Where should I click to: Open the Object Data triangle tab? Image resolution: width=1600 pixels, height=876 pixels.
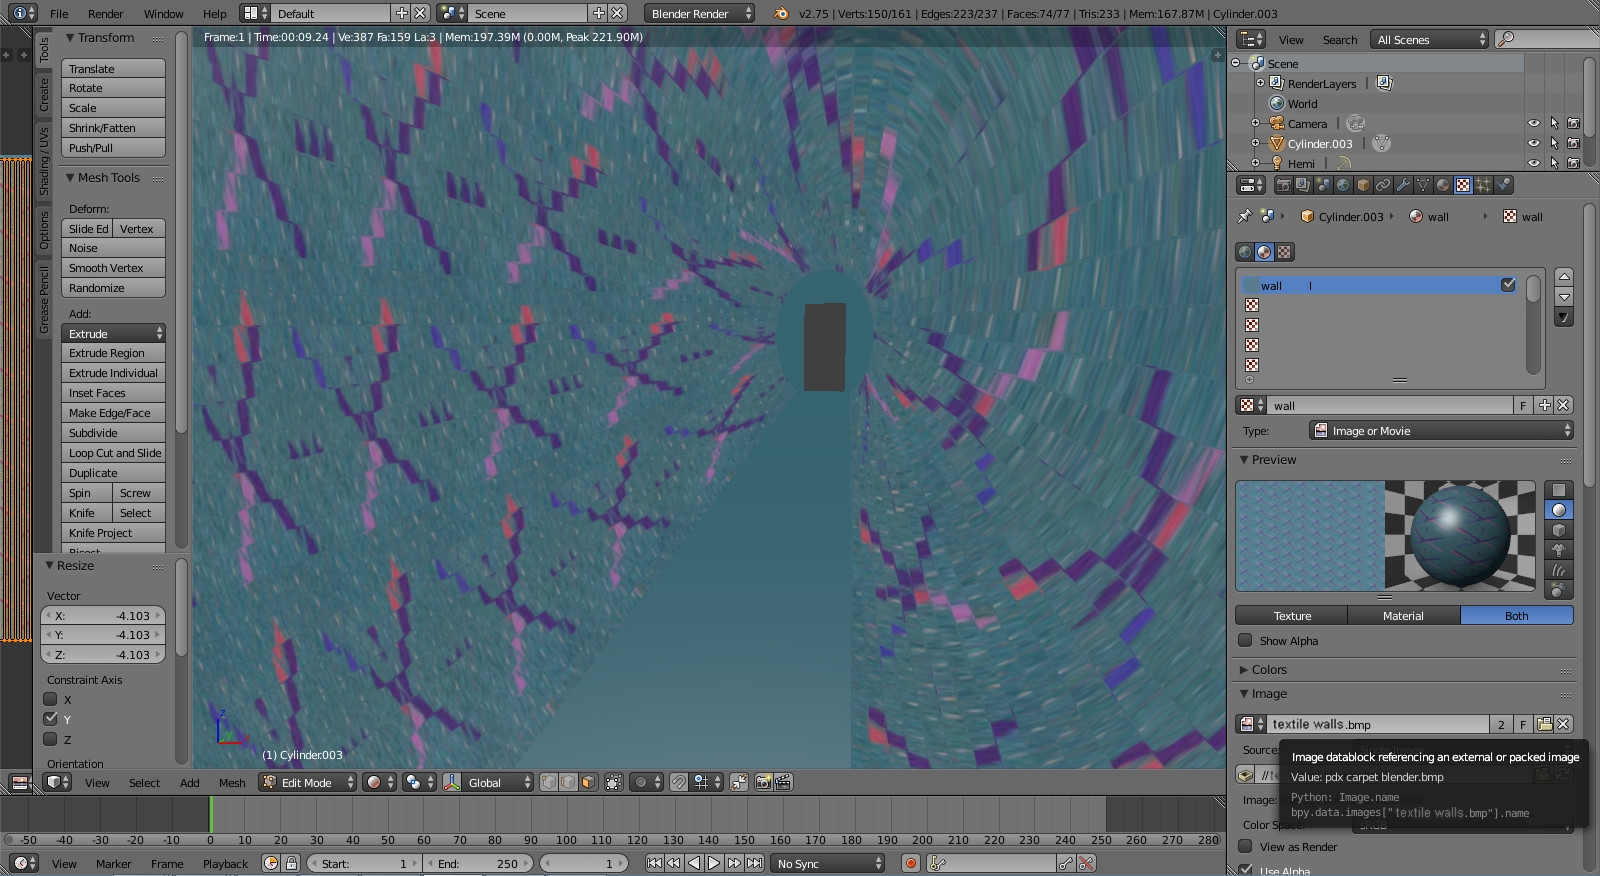click(x=1423, y=185)
